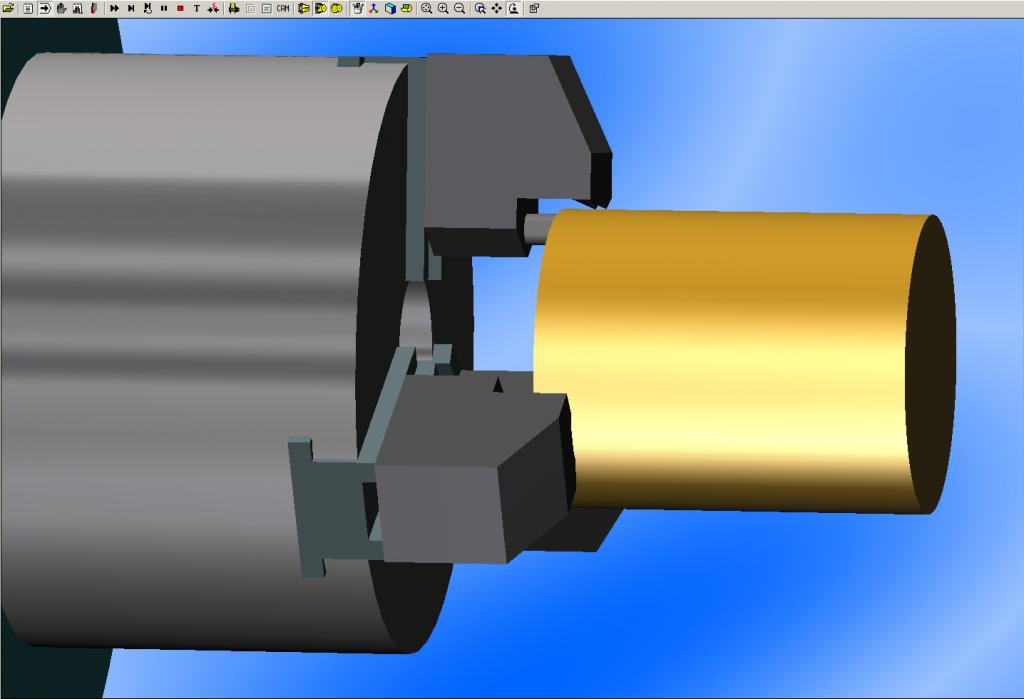The width and height of the screenshot is (1024, 699).
Task: Select the hand tool icon
Action: click(x=61, y=8)
